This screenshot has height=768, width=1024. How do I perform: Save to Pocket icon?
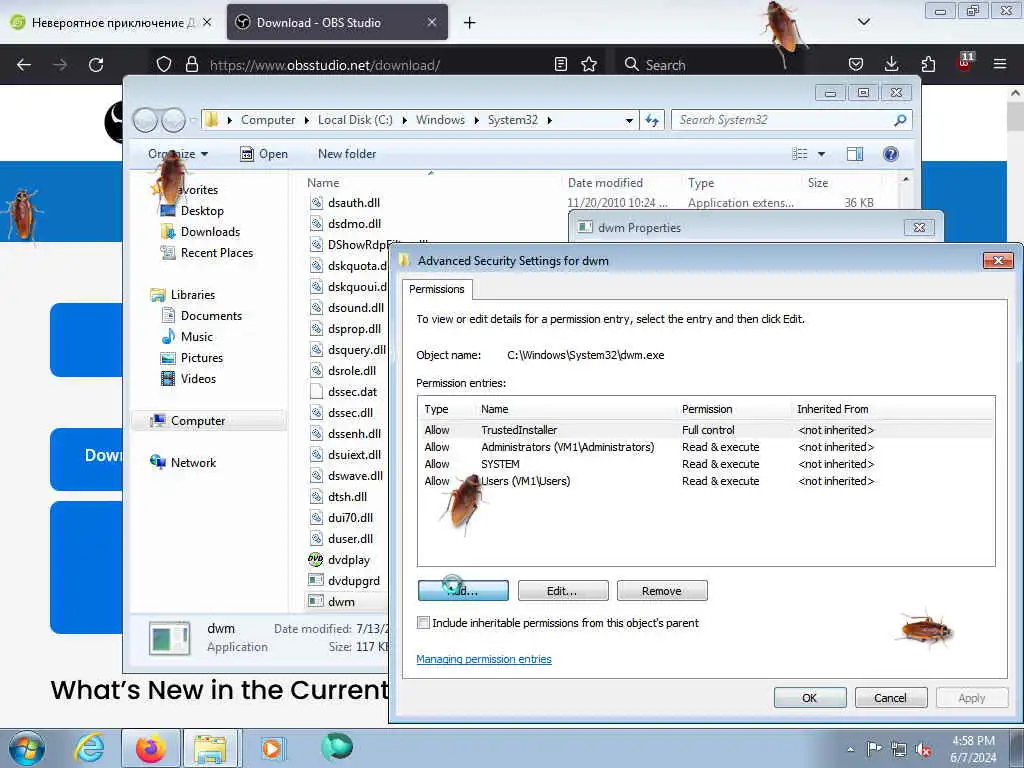click(x=856, y=64)
